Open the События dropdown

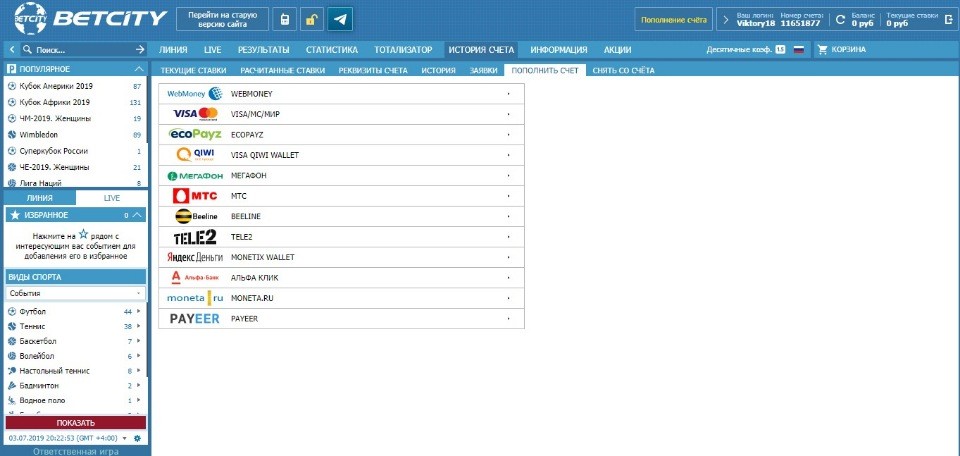click(x=76, y=293)
